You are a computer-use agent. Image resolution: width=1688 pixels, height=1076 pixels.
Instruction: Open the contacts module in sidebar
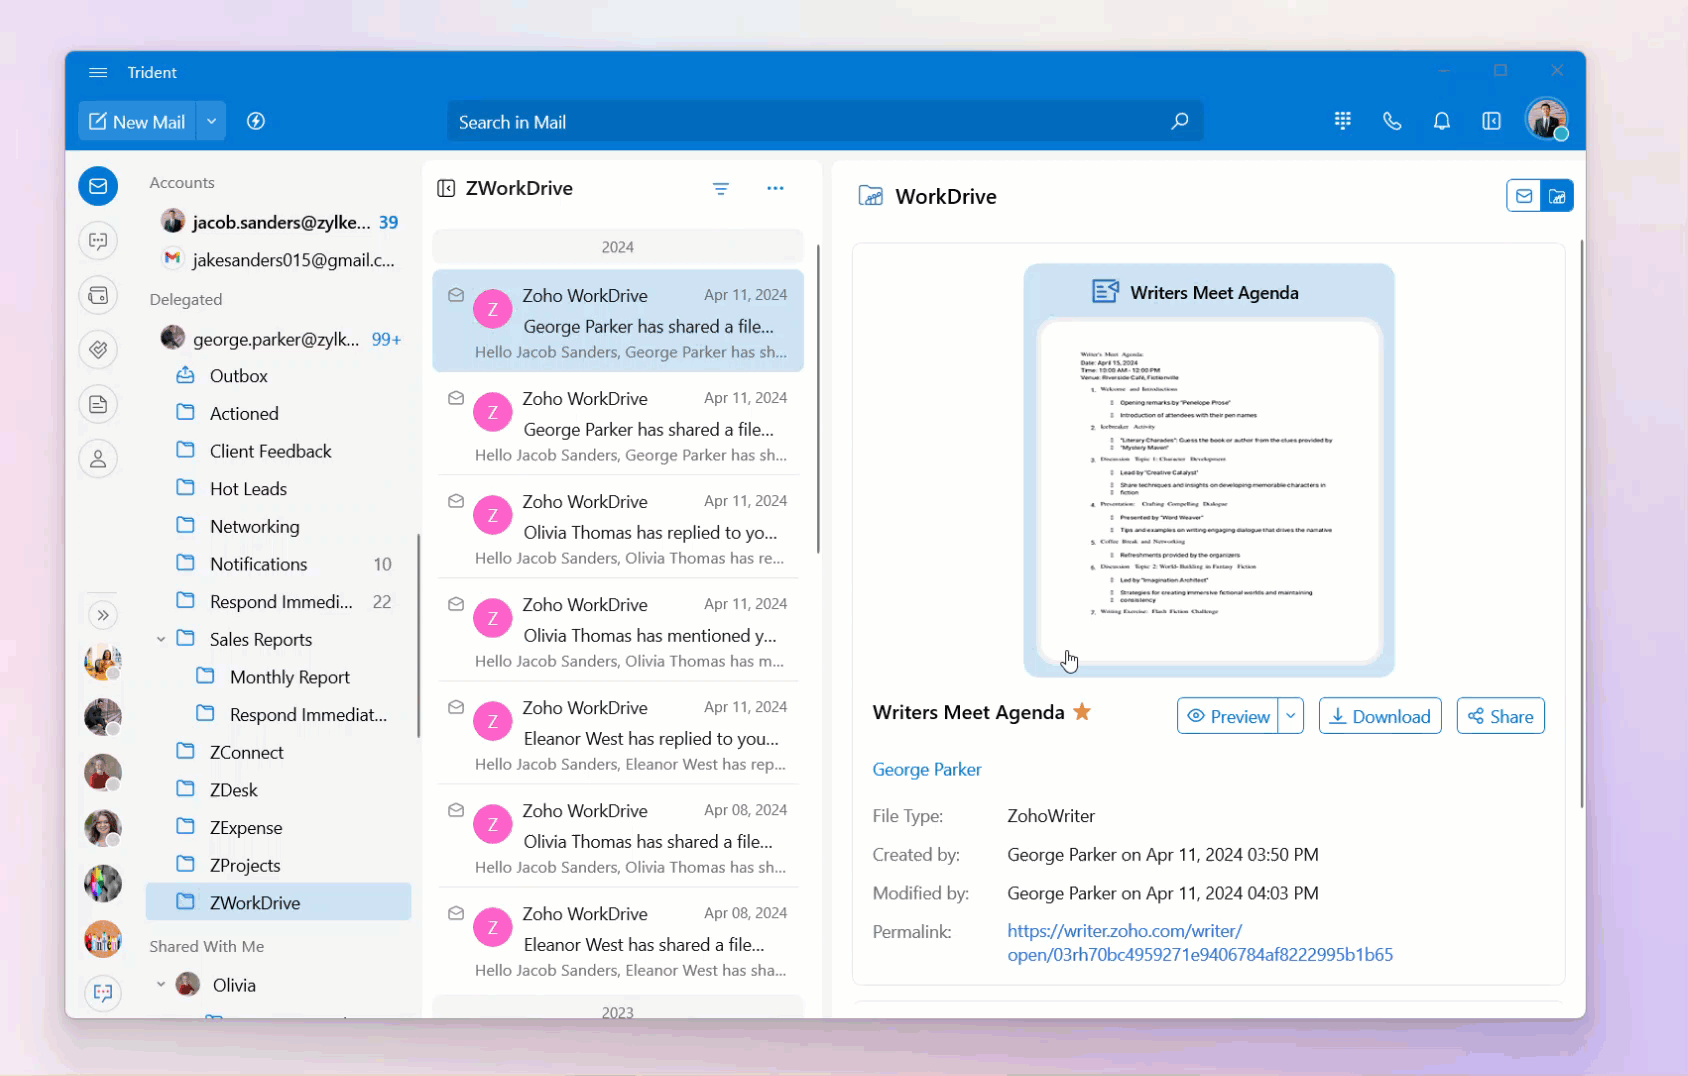98,459
